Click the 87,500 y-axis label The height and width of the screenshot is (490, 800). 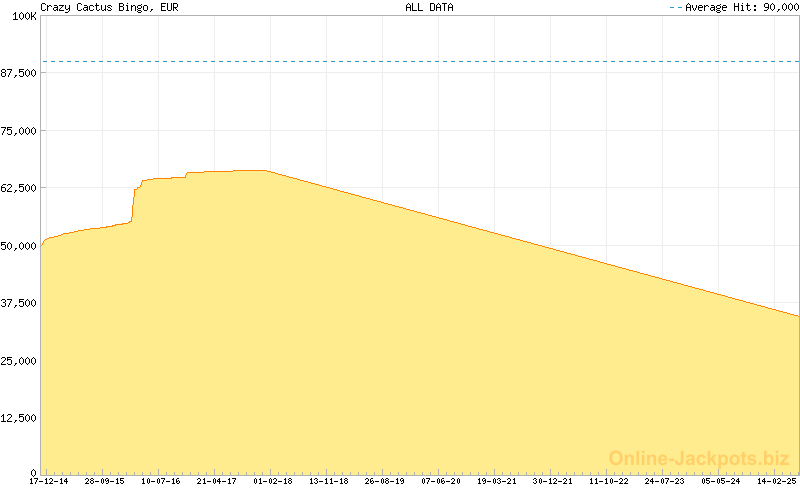click(x=19, y=74)
